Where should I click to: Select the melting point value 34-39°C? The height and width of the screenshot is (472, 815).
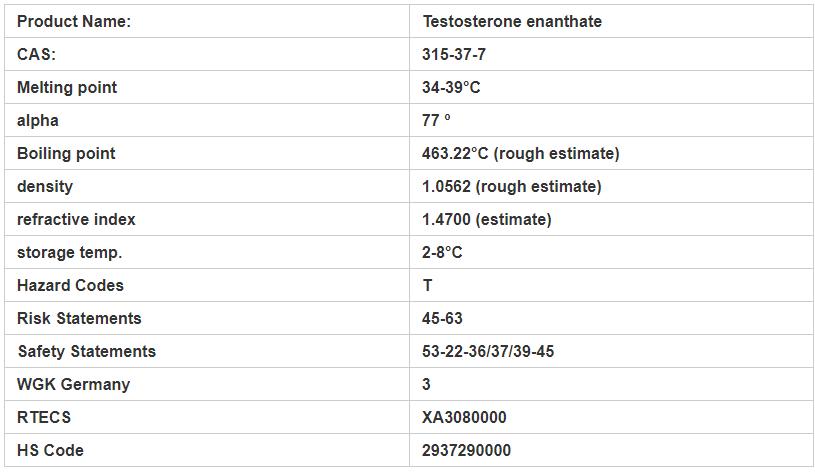[451, 87]
